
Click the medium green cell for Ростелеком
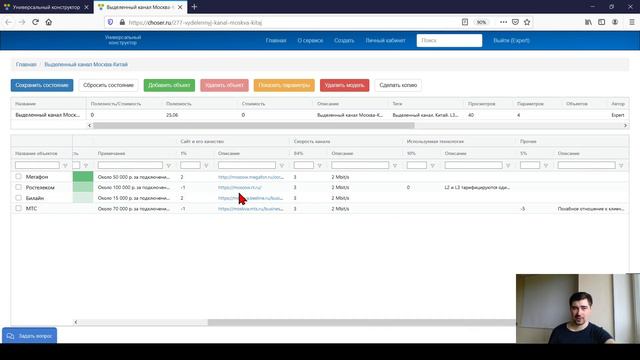(83, 187)
